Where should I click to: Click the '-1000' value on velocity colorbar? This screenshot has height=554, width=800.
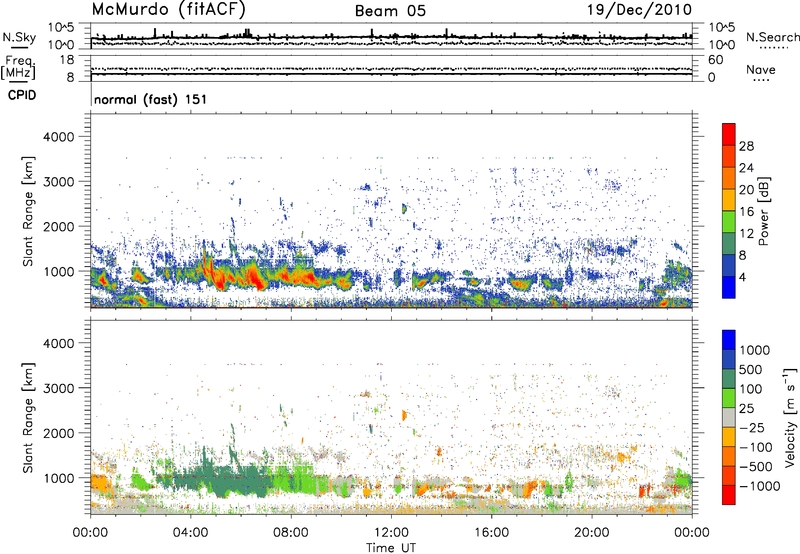(759, 486)
